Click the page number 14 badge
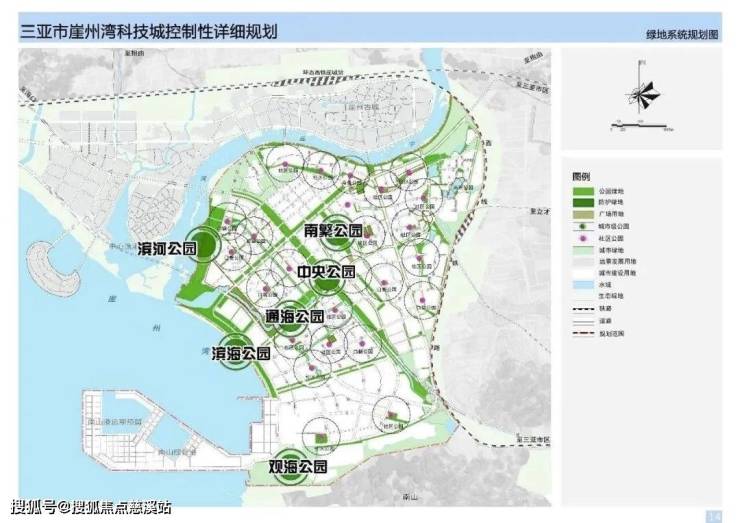The image size is (740, 523). 713,516
